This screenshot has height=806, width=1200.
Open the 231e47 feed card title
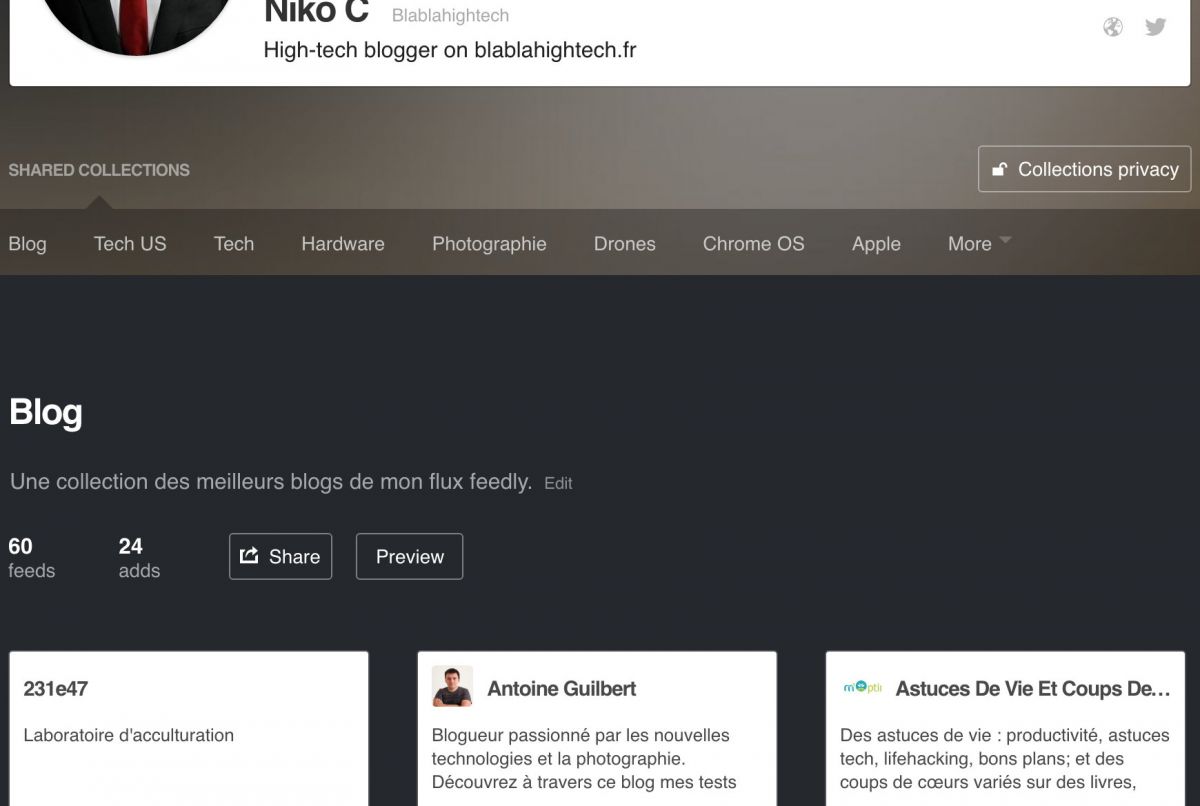click(x=56, y=689)
